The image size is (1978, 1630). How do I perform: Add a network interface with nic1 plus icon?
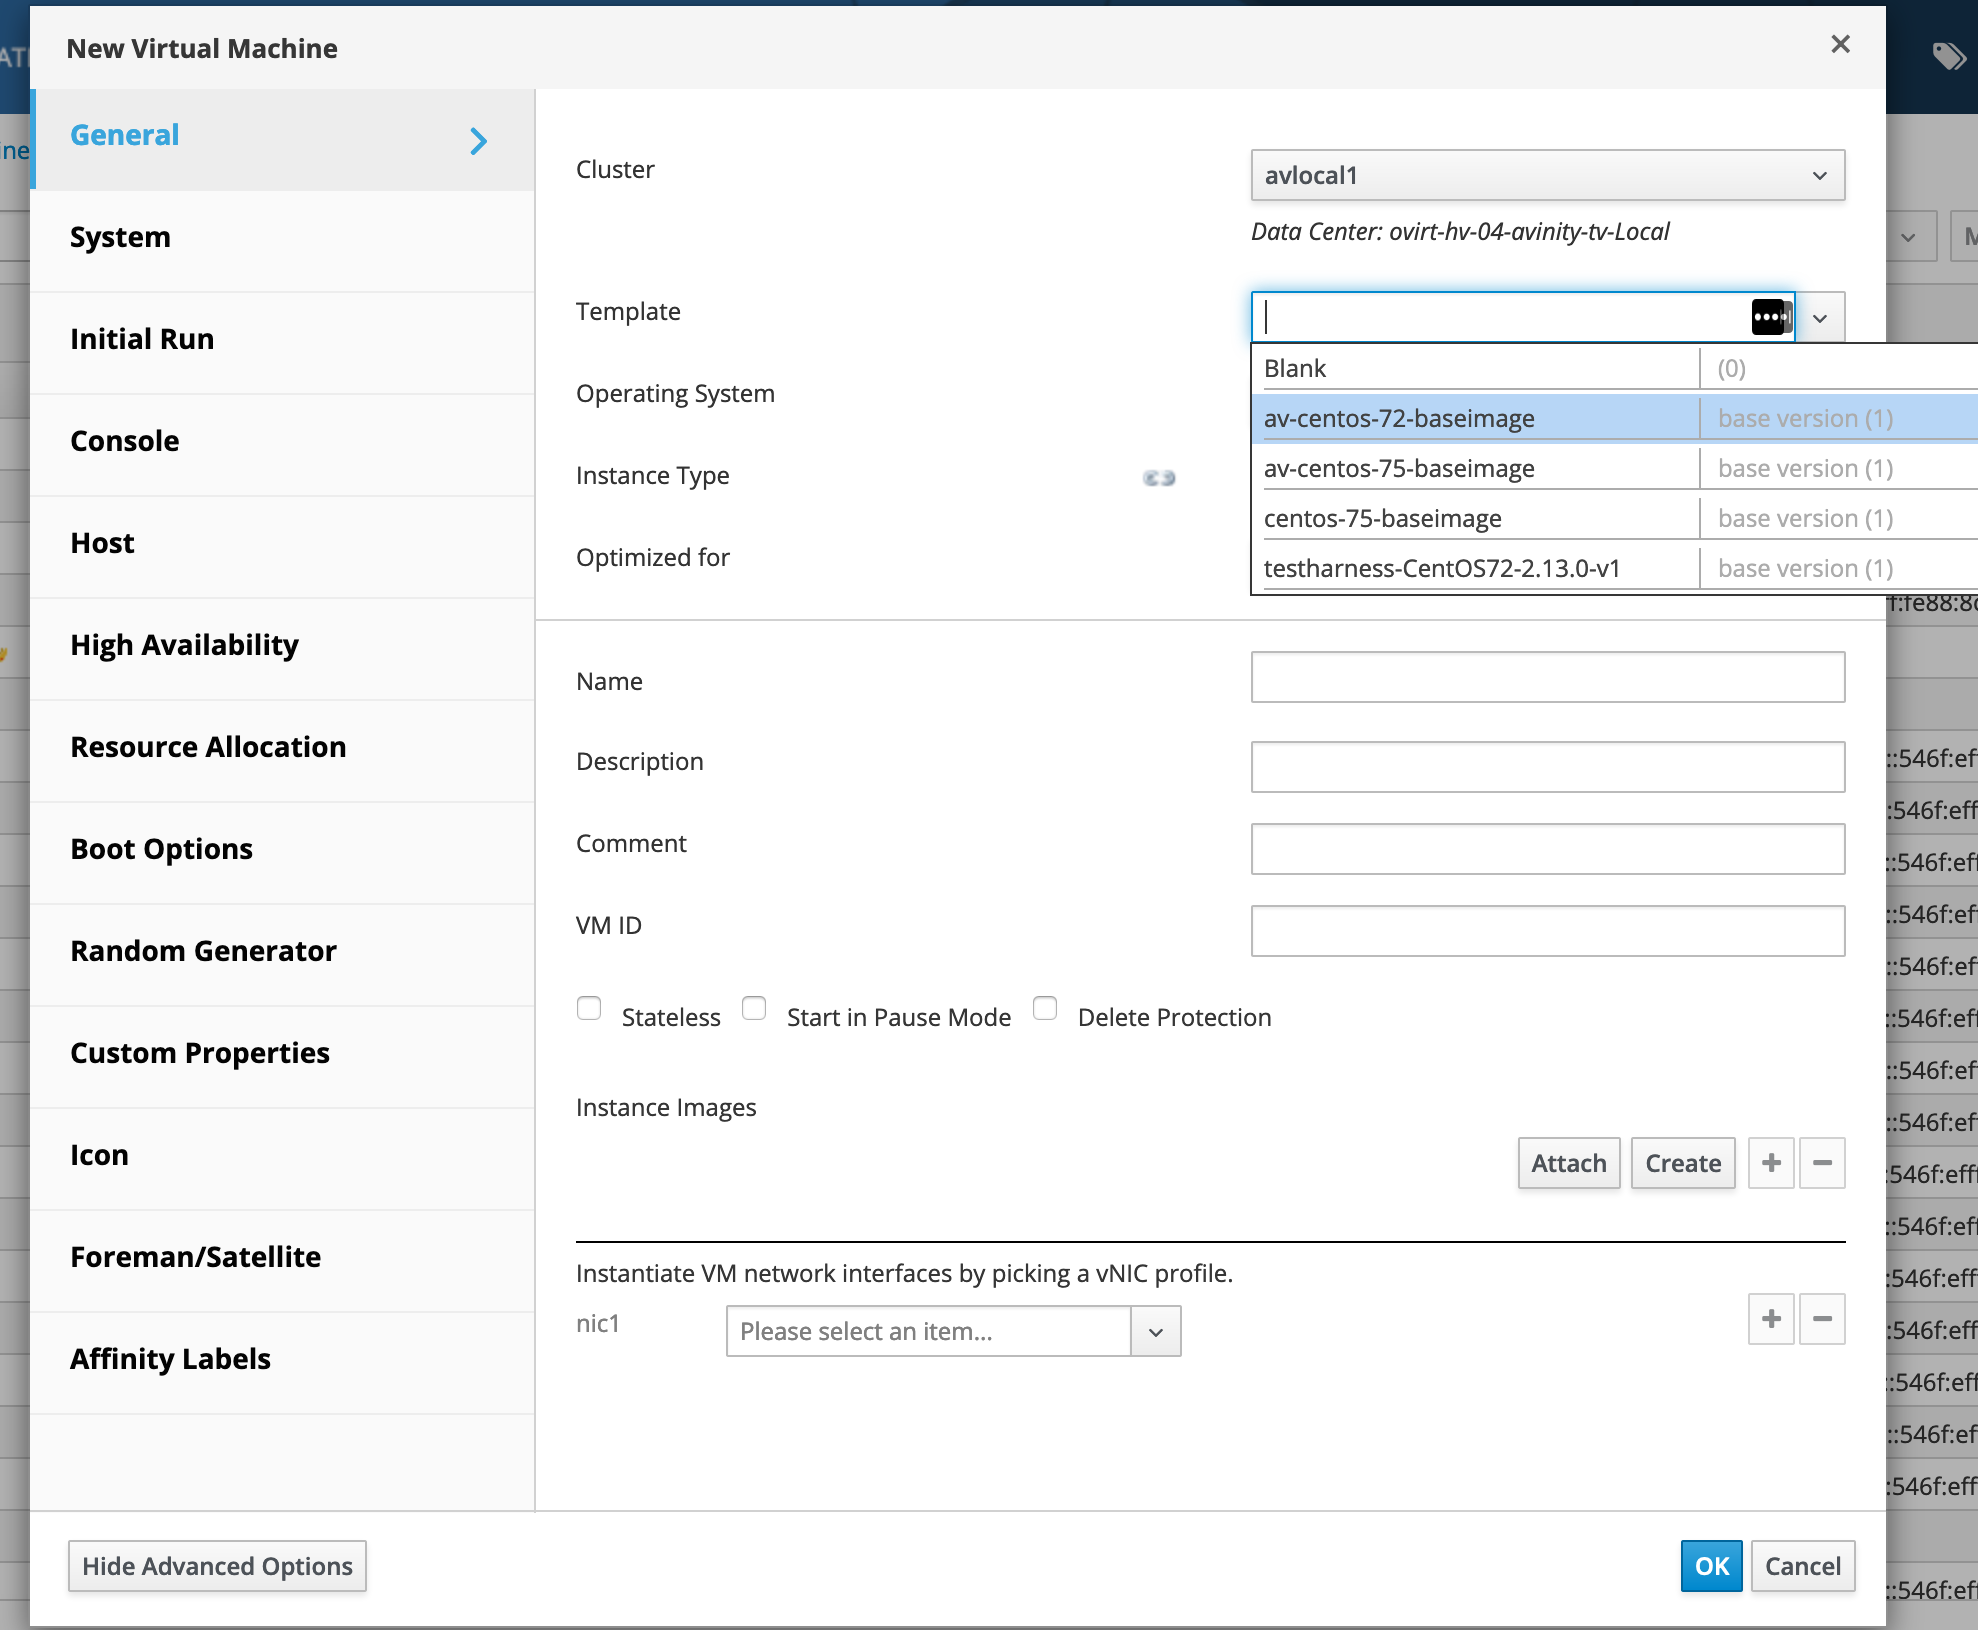point(1771,1319)
